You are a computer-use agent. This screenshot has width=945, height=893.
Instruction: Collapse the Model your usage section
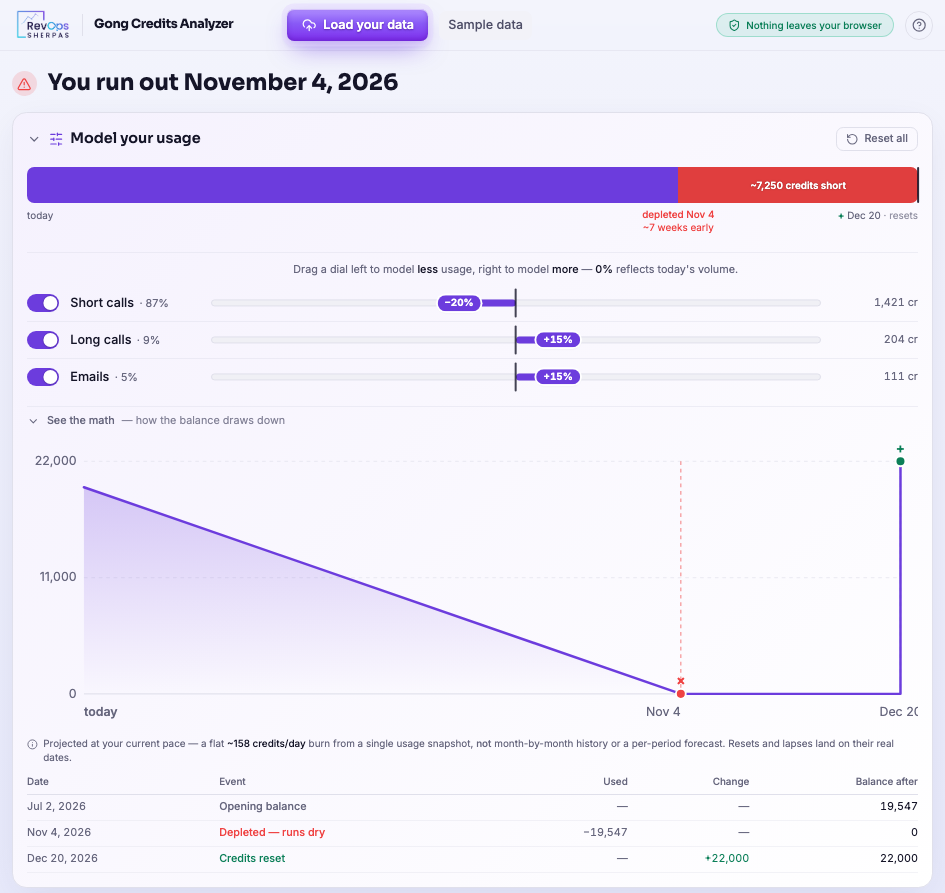(34, 139)
